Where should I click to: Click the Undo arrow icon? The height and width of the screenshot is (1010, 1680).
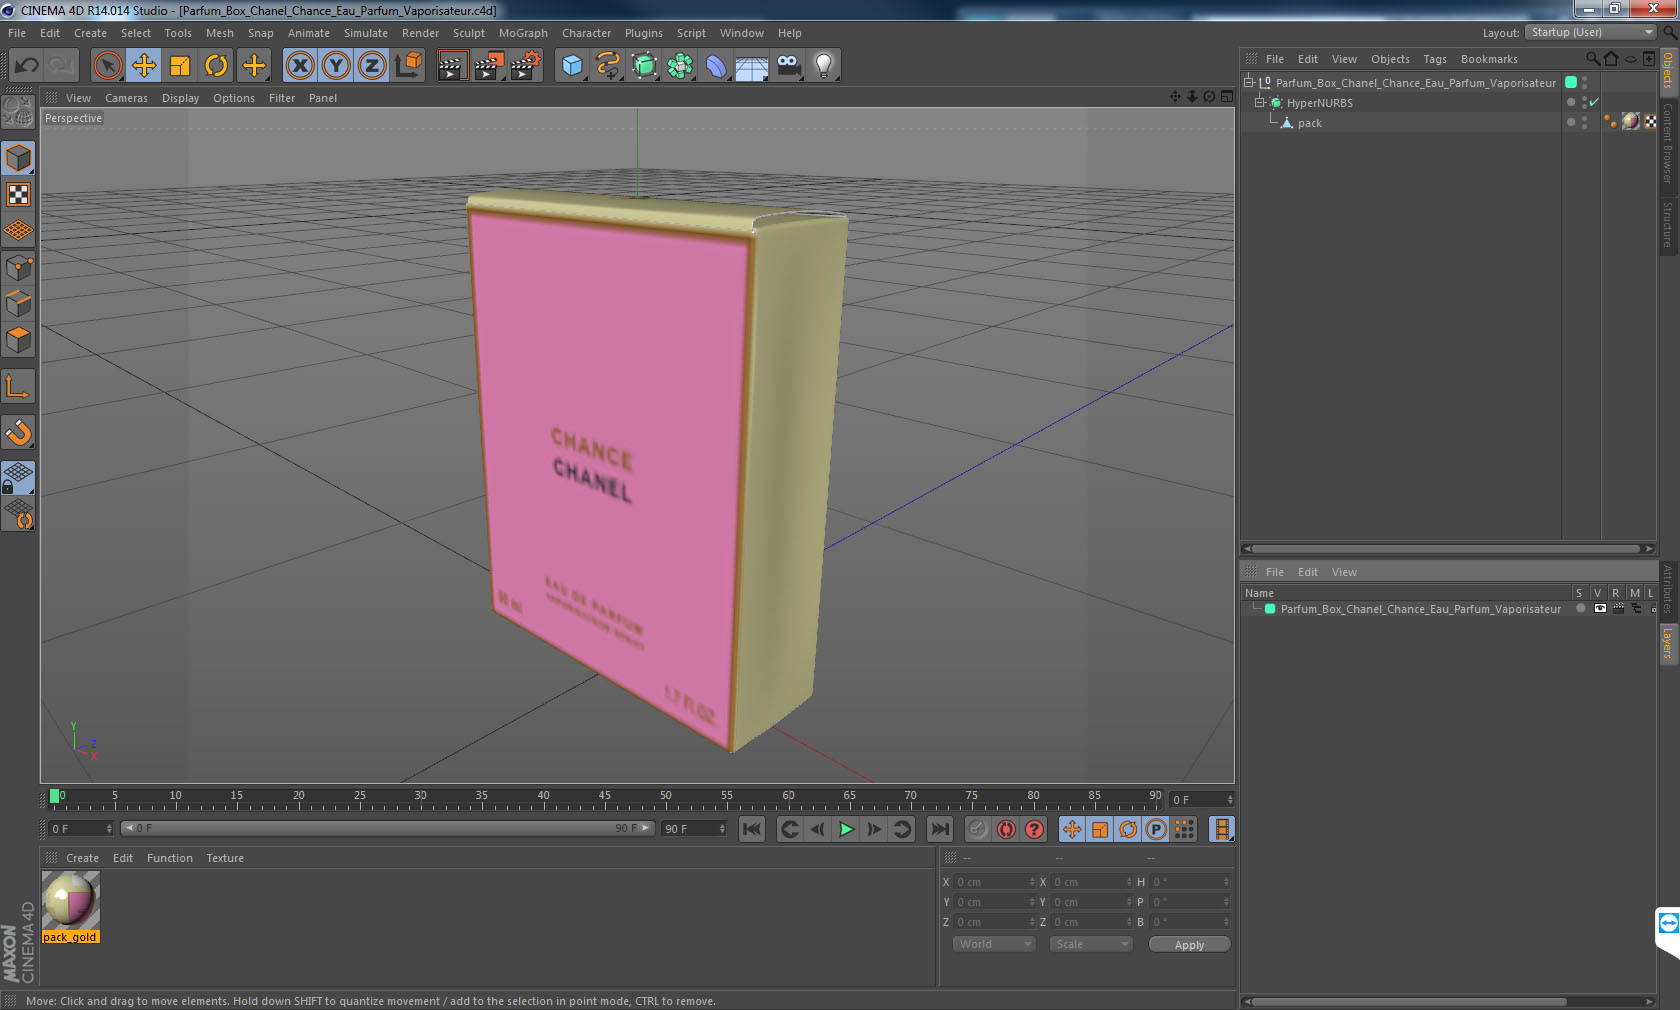[x=27, y=66]
